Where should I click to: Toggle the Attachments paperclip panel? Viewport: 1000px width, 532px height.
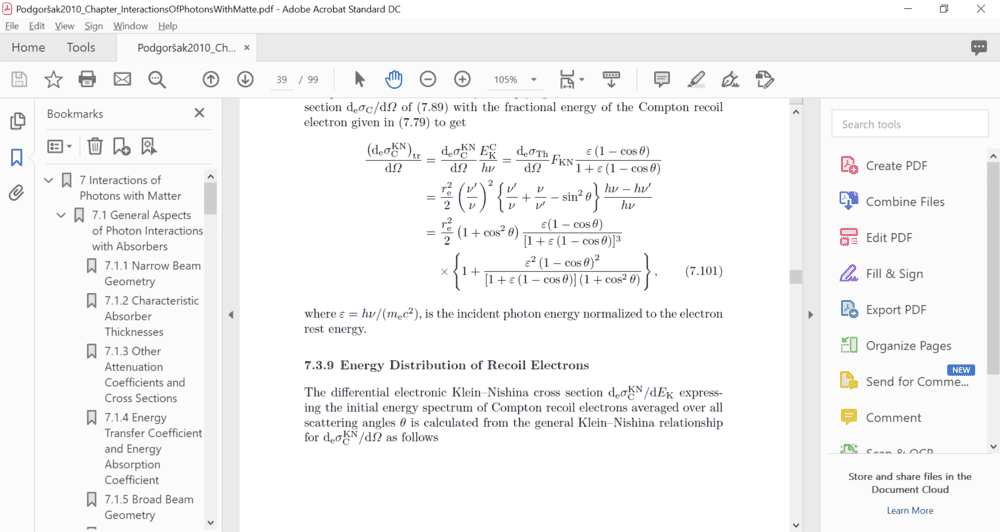pos(17,193)
